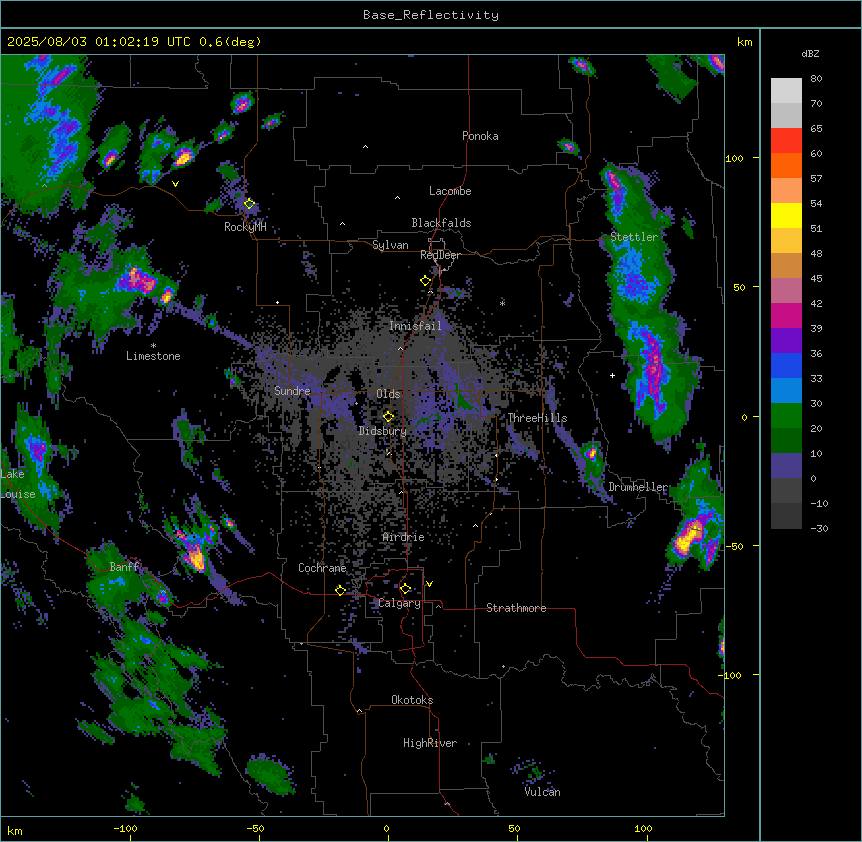862x842 pixels.
Task: Click the Cochrane city label
Action: pyautogui.click(x=322, y=568)
